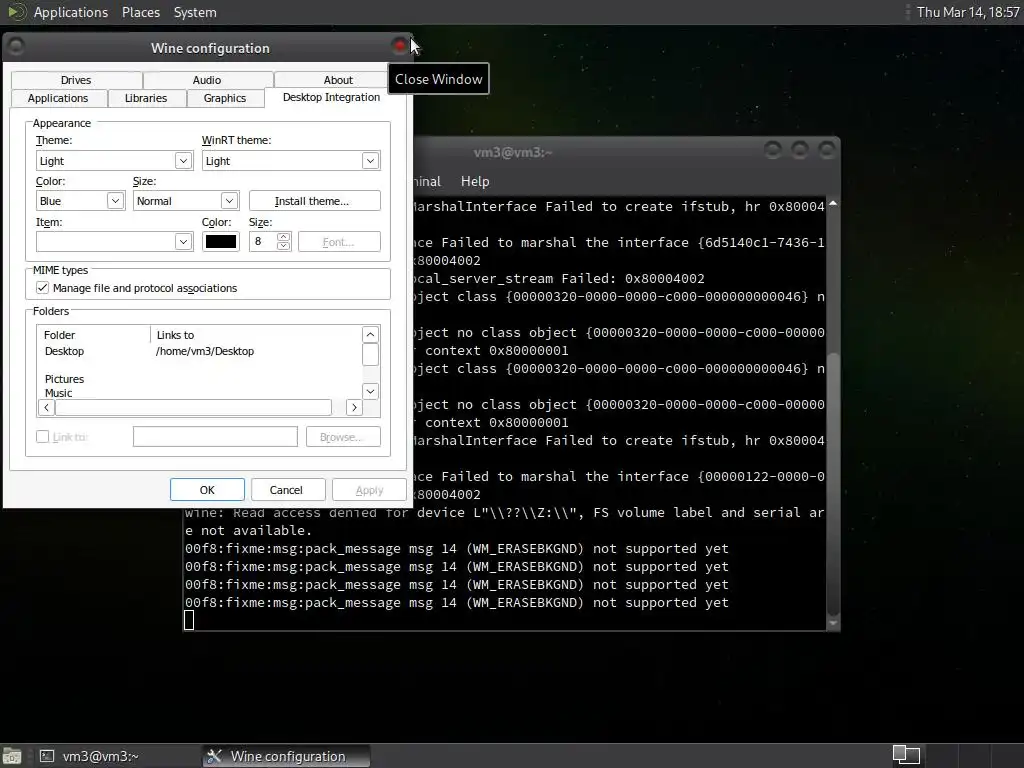Open the Places menu

[140, 12]
